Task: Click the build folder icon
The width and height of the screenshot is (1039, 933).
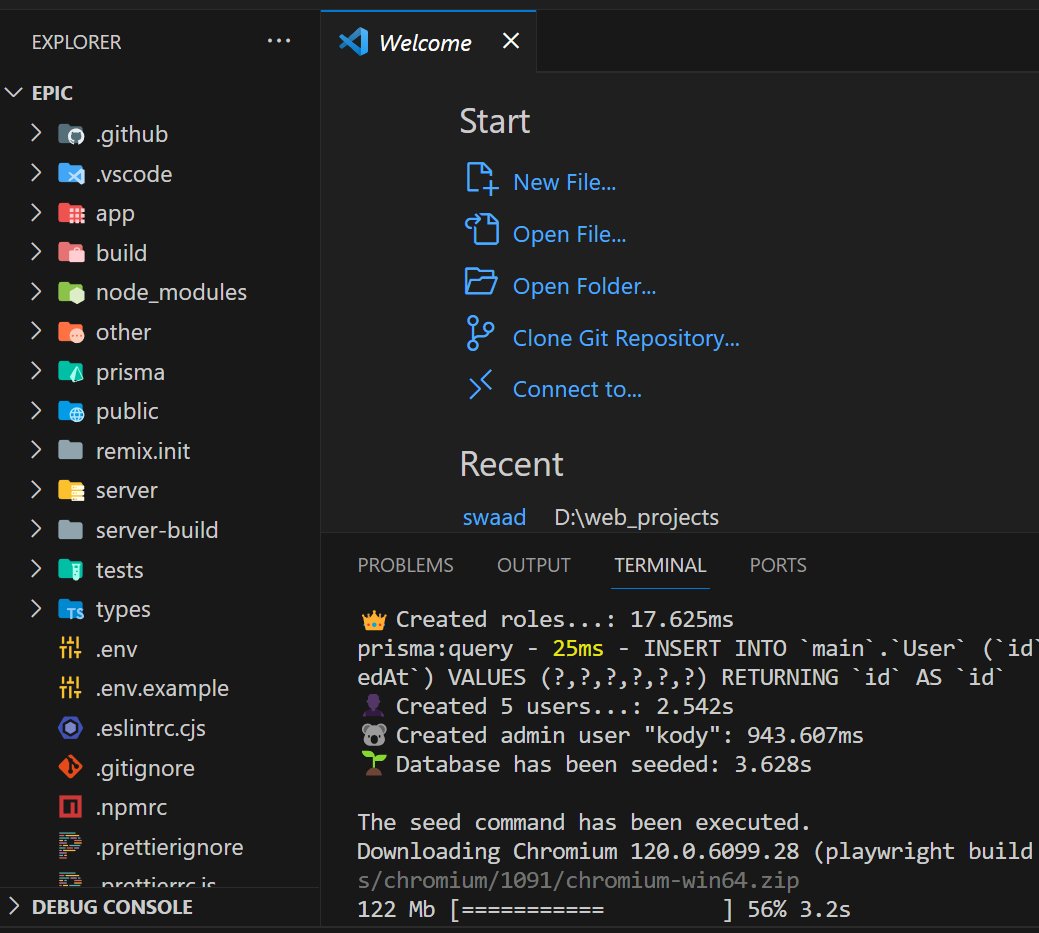Action: (x=71, y=253)
